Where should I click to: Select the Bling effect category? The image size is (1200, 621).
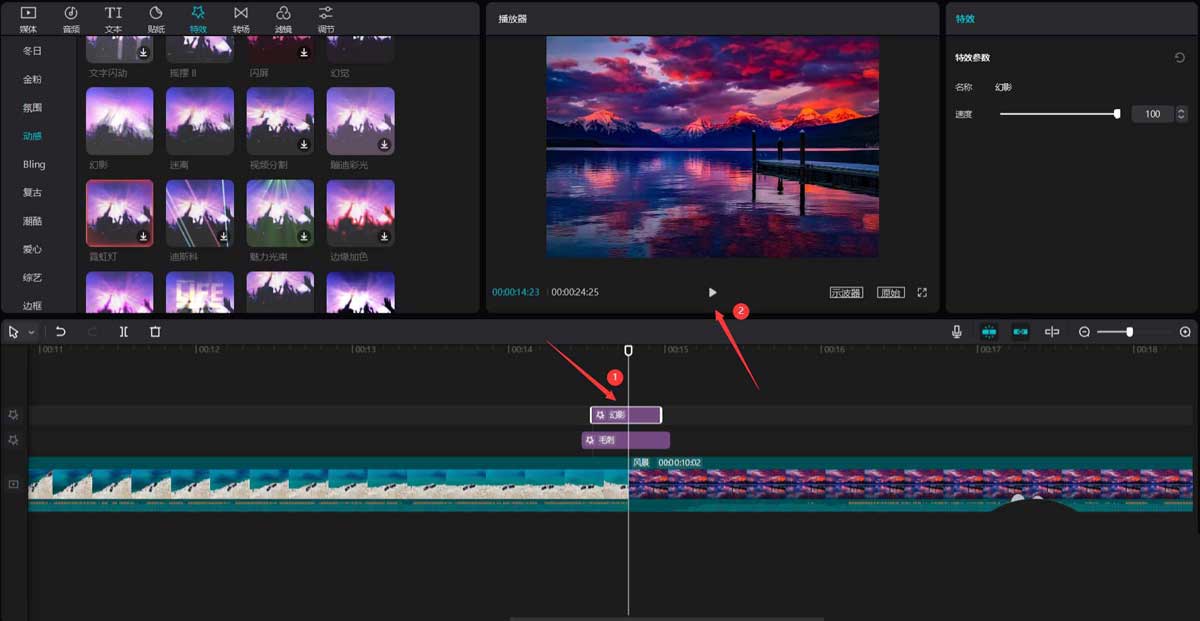pos(34,164)
